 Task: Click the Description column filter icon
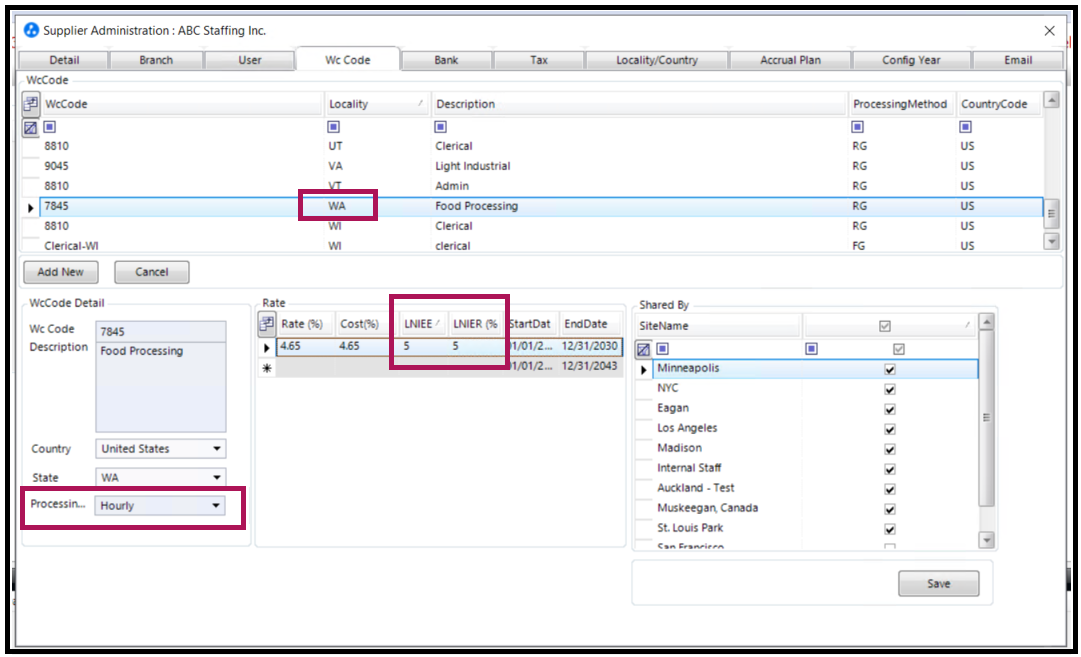point(441,127)
